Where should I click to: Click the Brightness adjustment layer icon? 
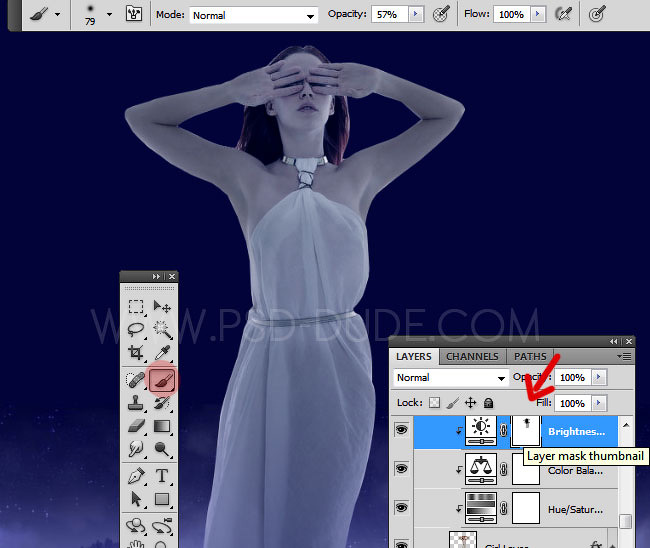pos(481,431)
